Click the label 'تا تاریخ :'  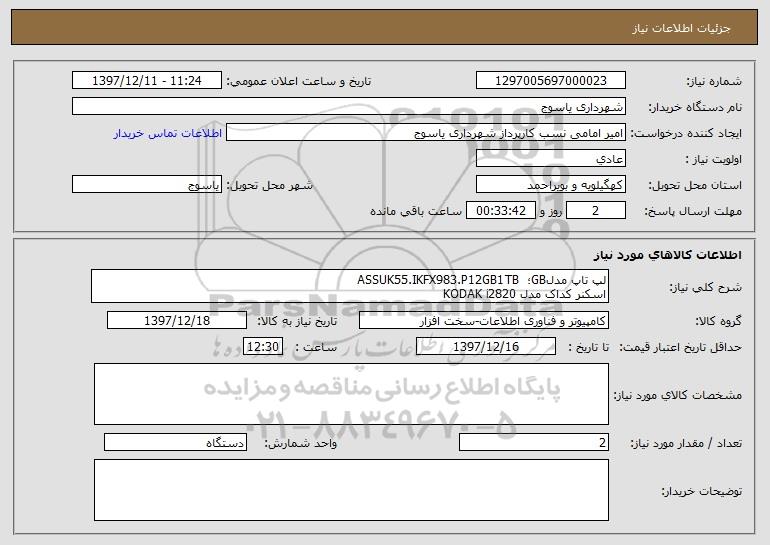click(x=589, y=347)
